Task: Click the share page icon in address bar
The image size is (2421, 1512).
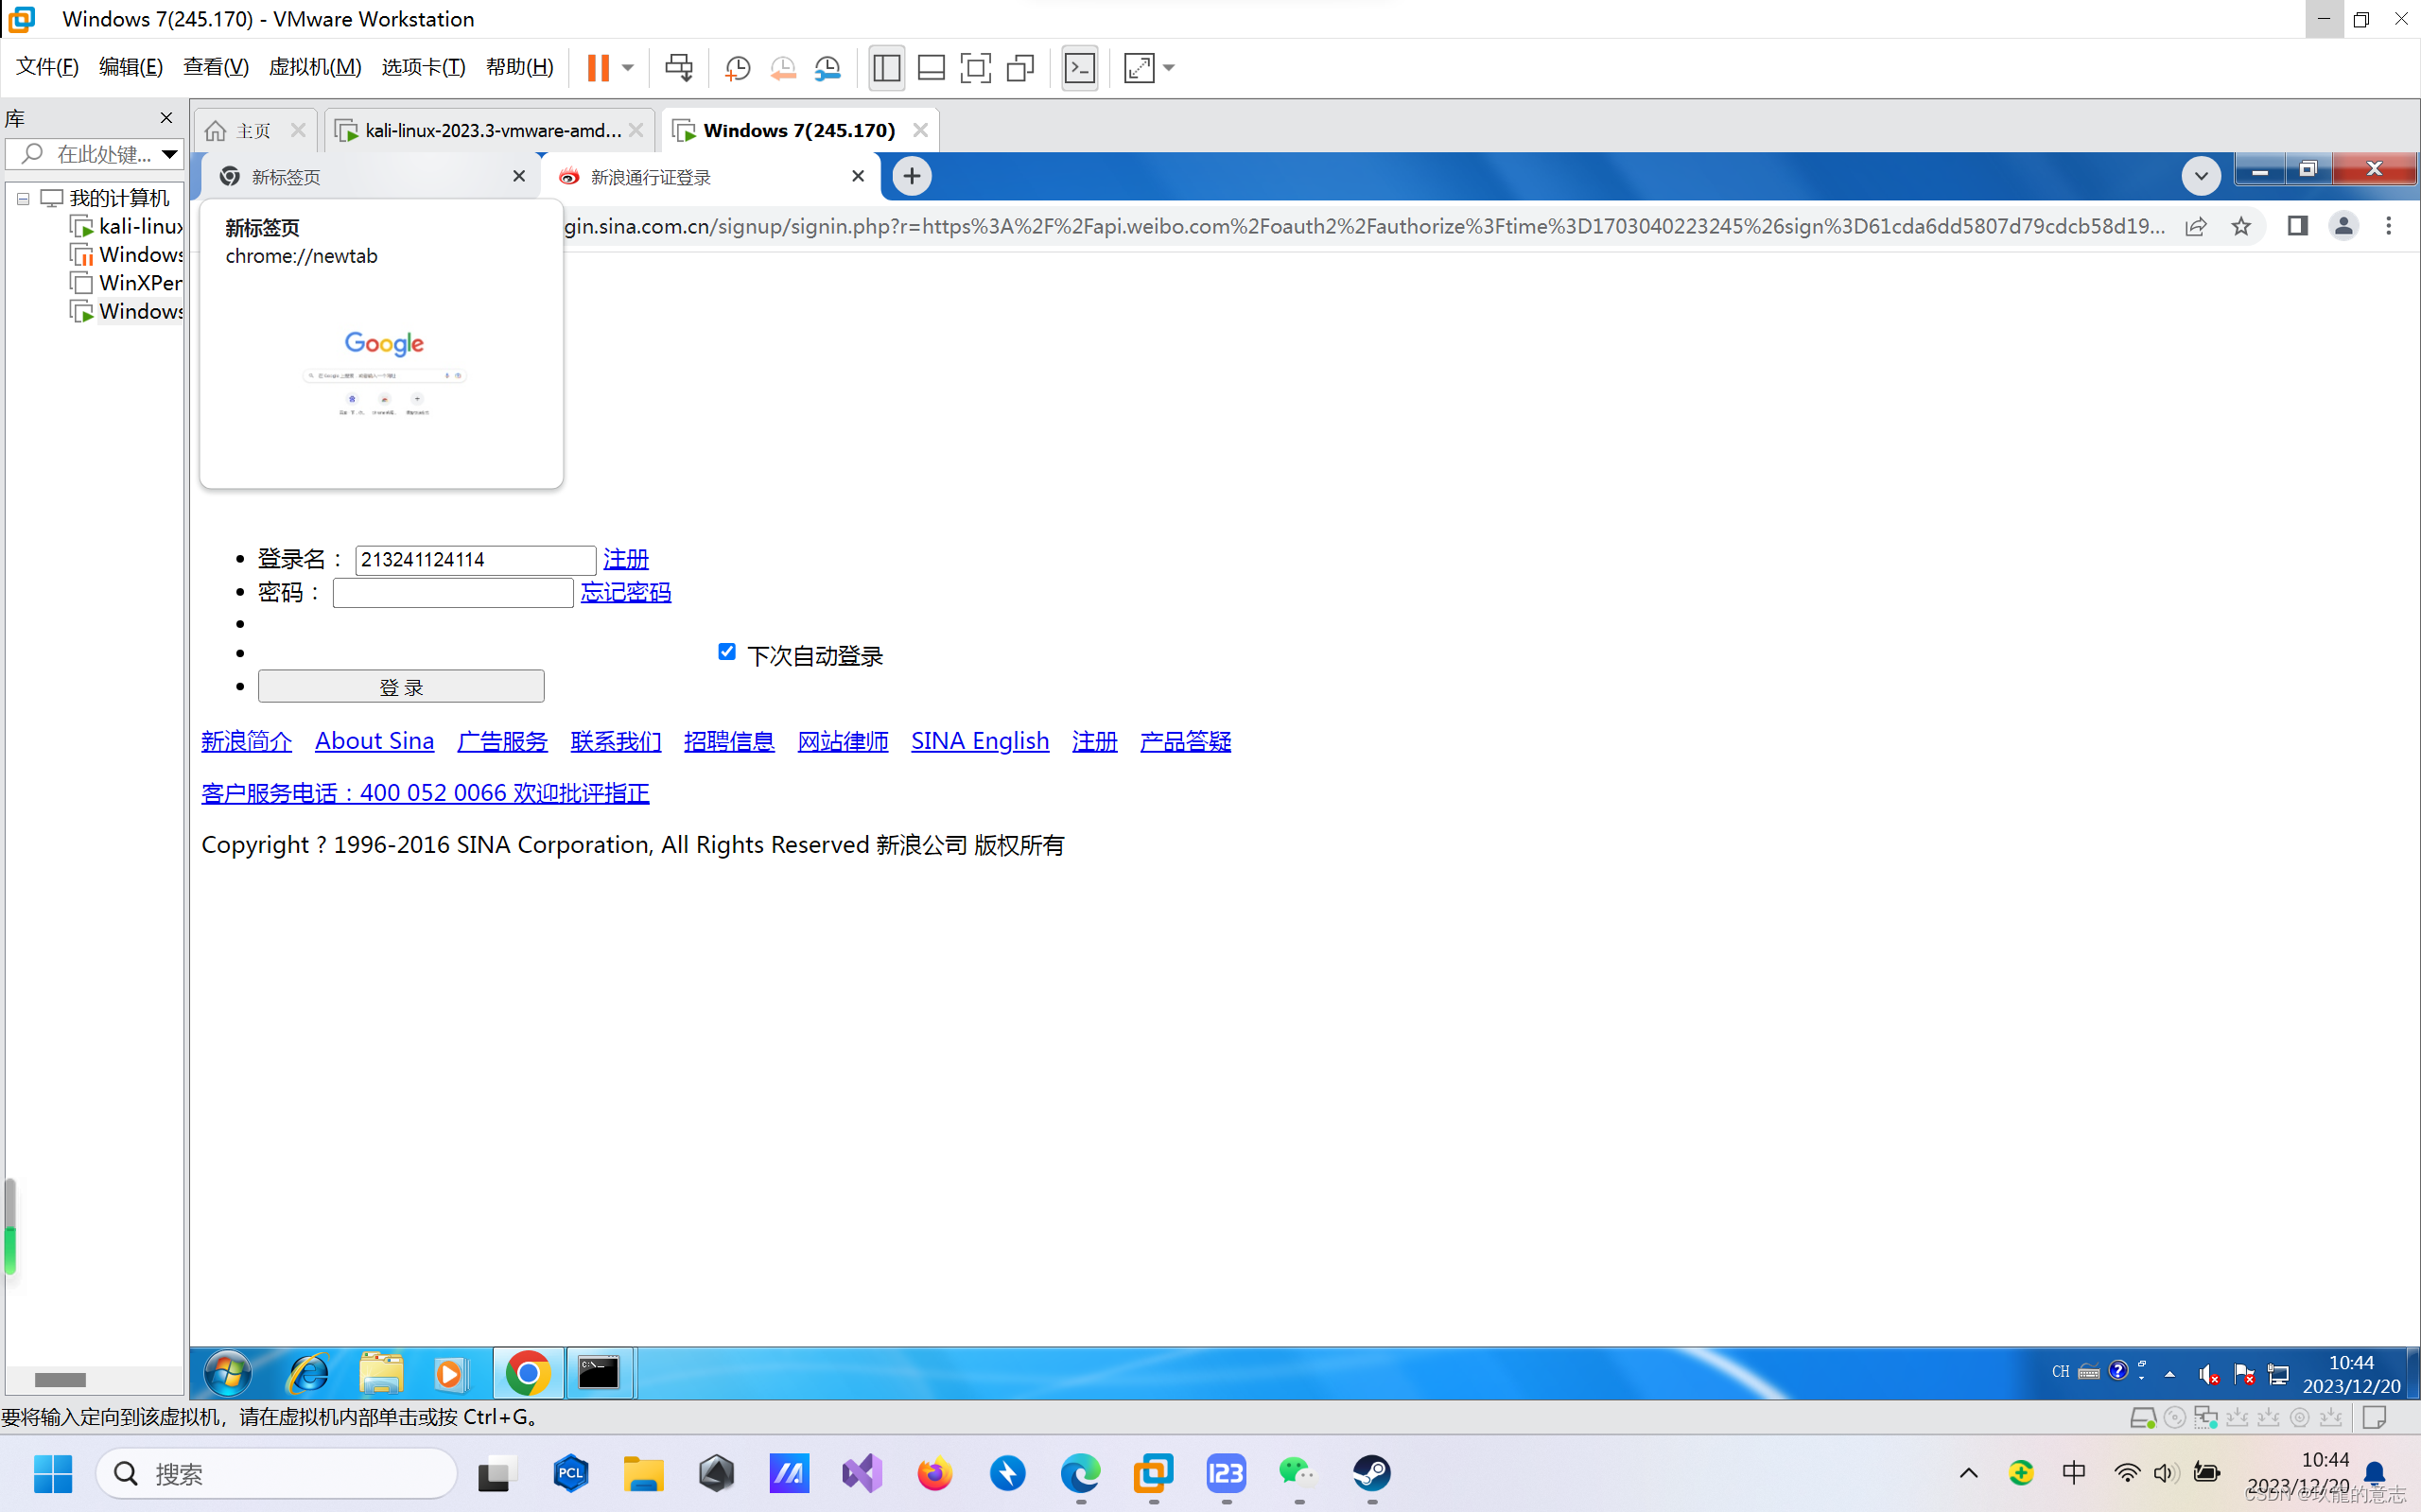Action: coord(2195,227)
